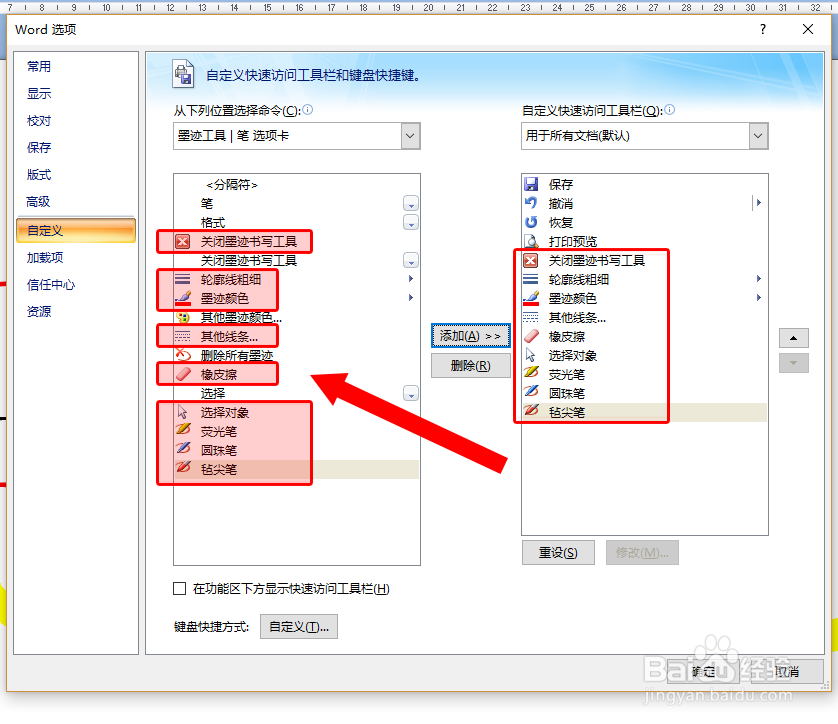The width and height of the screenshot is (838, 724).
Task: Close the Word 选项 dialog
Action: pos(808,29)
